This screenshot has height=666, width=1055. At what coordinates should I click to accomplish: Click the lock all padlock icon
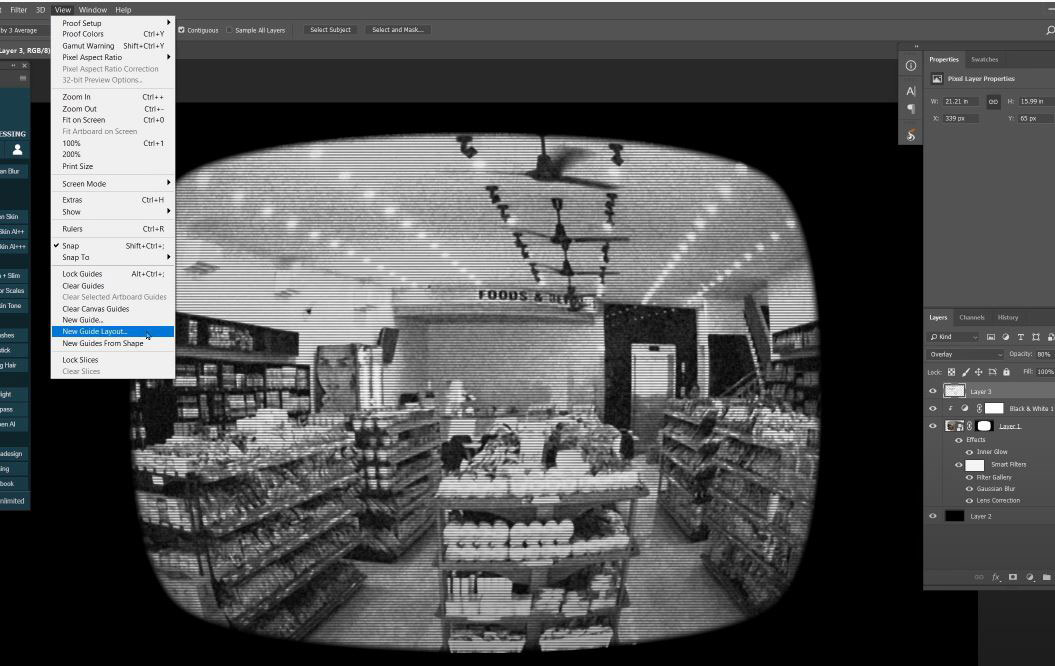pyautogui.click(x=1007, y=372)
